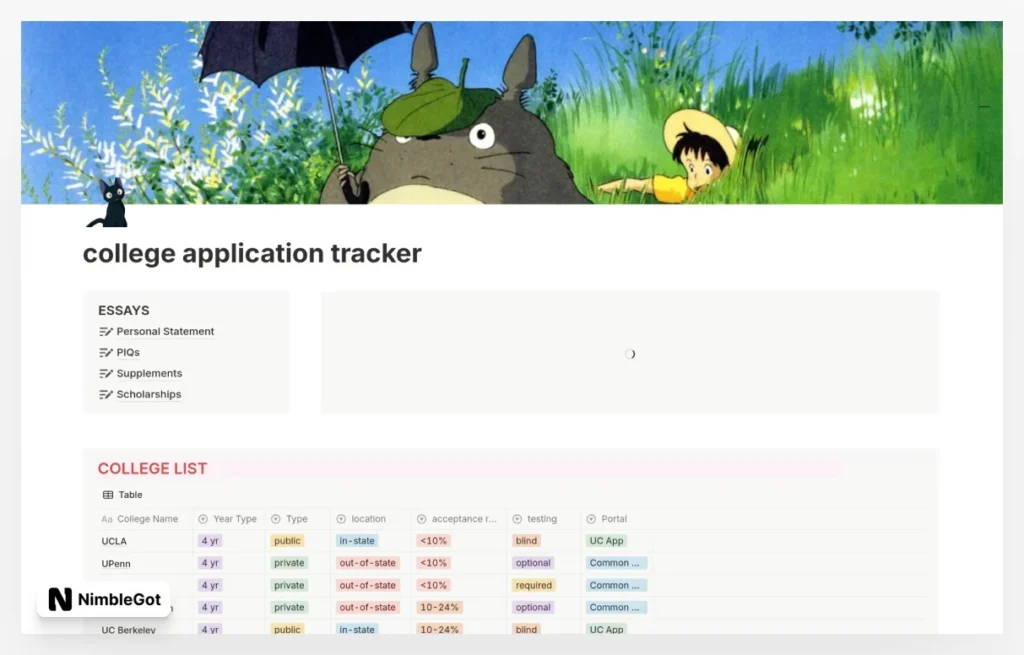Viewport: 1024px width, 655px height.
Task: Click the private tag in UPenn row
Action: pyautogui.click(x=289, y=563)
